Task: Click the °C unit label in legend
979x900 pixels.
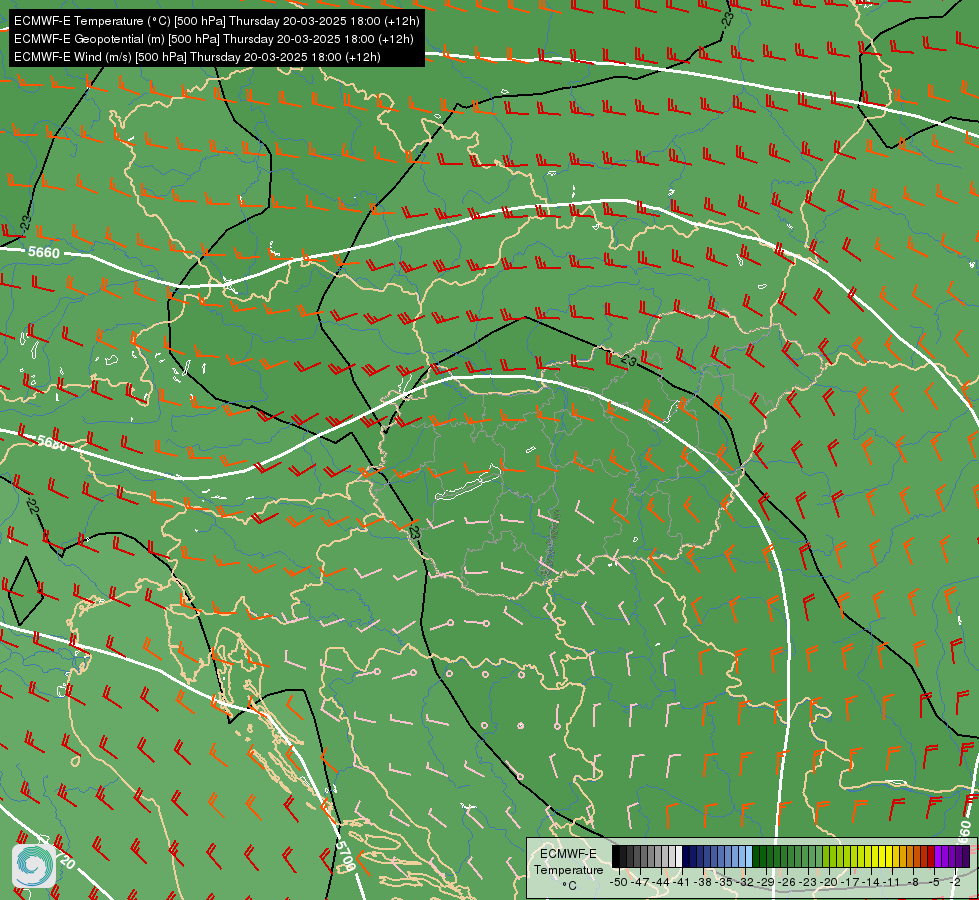Action: click(569, 886)
